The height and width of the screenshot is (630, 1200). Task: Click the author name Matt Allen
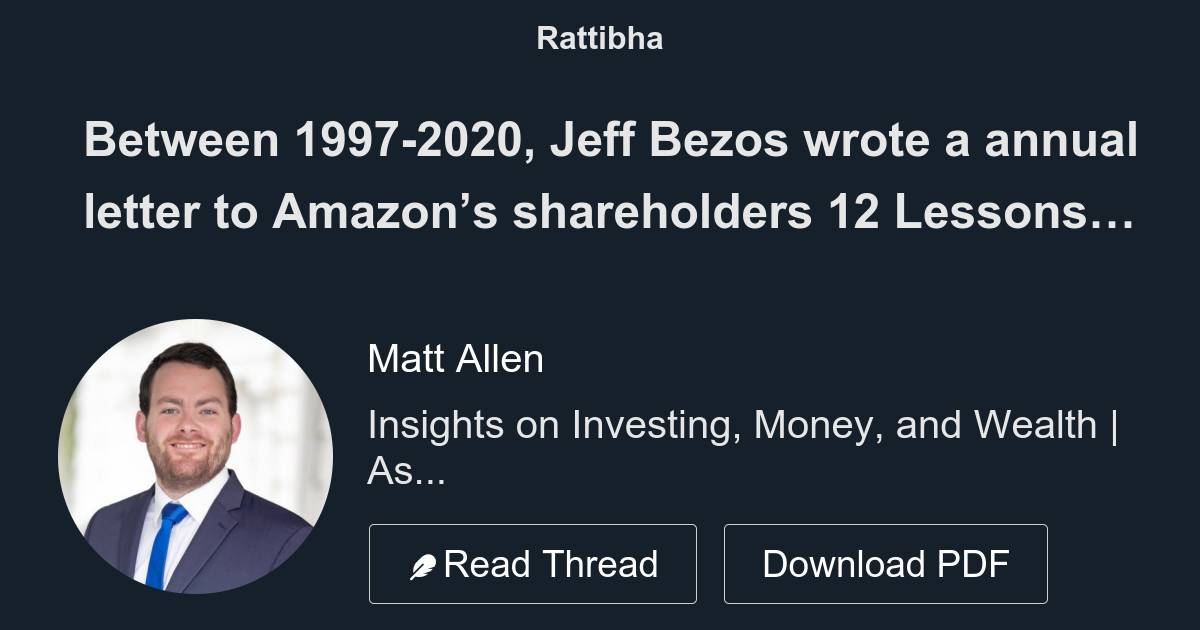[455, 358]
